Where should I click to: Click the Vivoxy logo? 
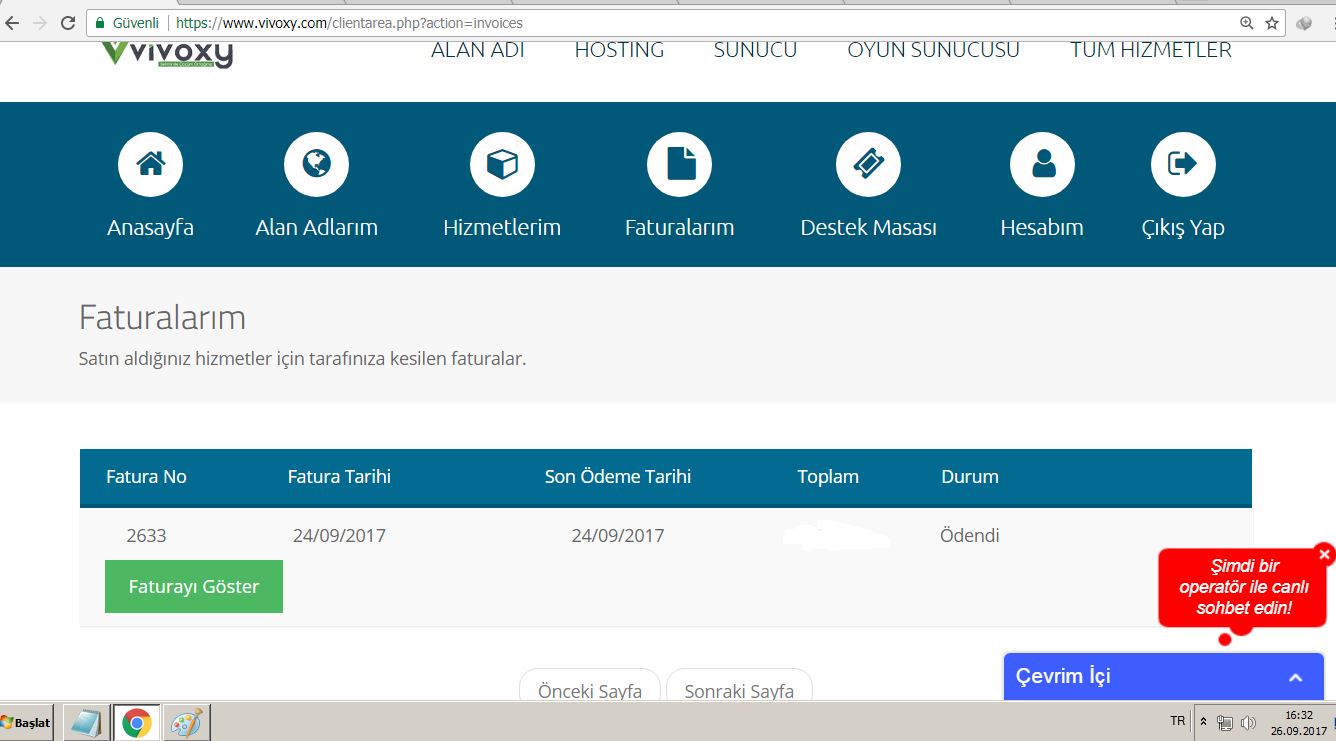pos(167,53)
